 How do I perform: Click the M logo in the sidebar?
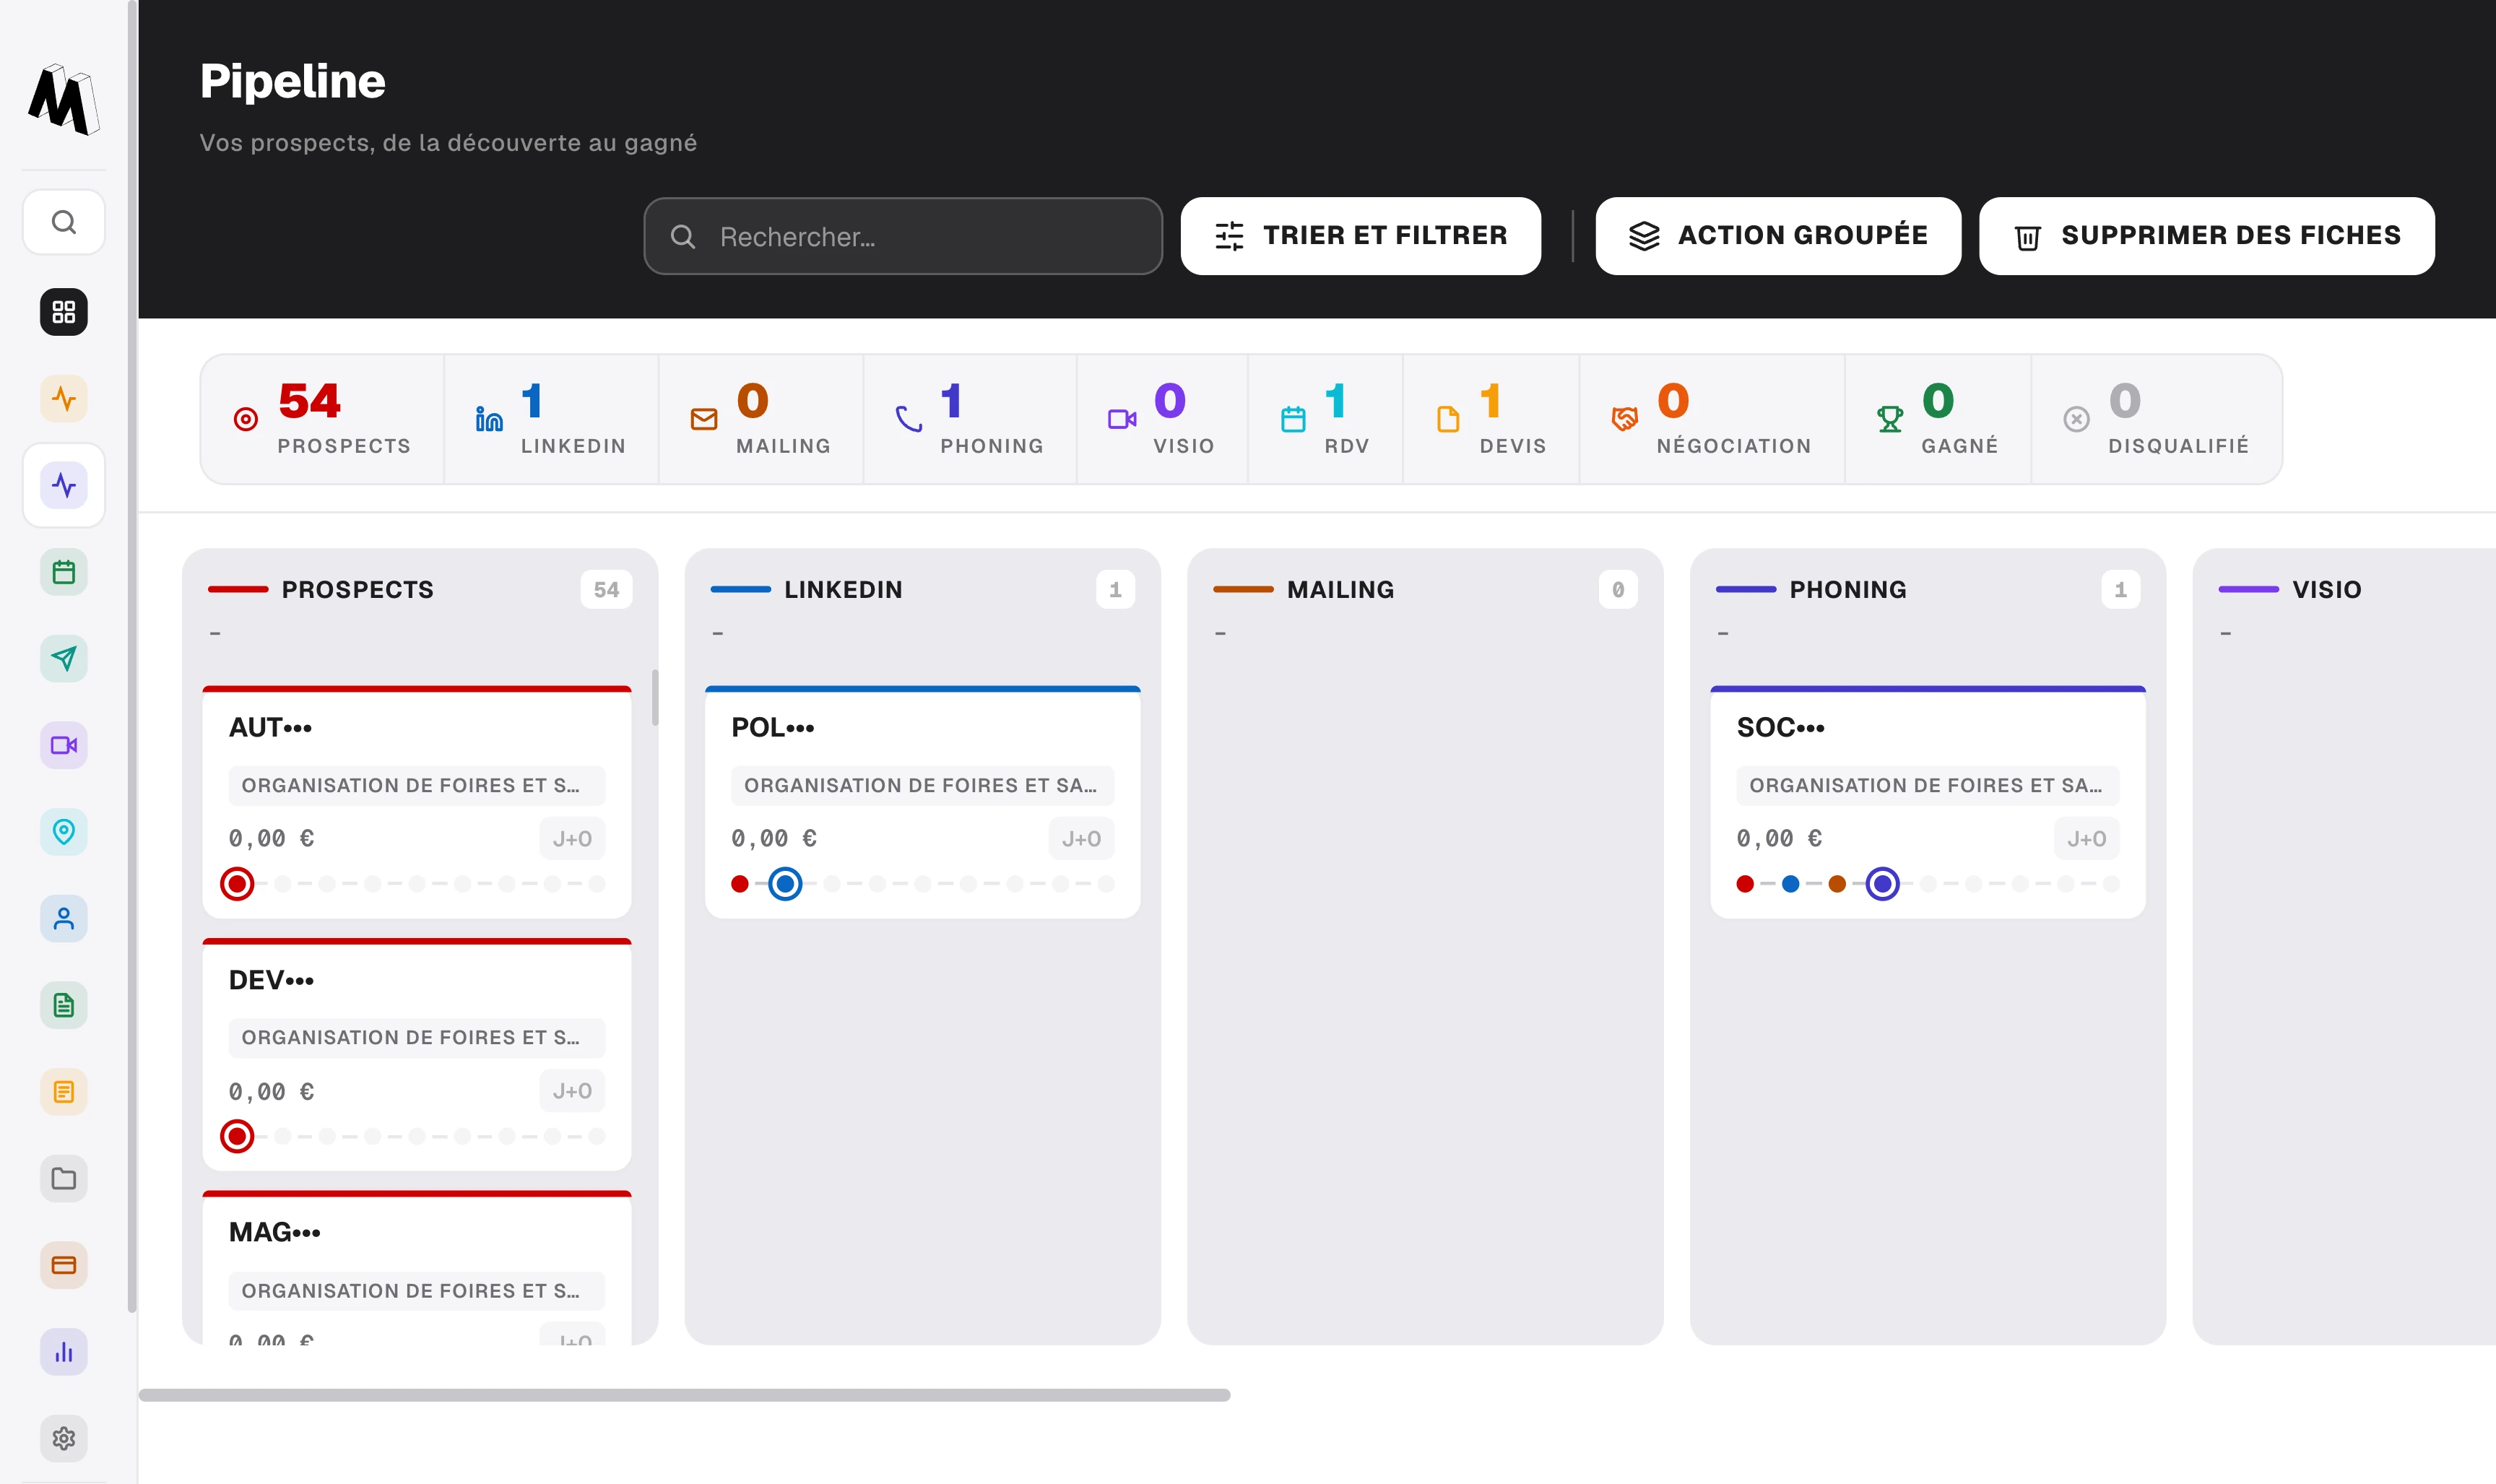[64, 100]
